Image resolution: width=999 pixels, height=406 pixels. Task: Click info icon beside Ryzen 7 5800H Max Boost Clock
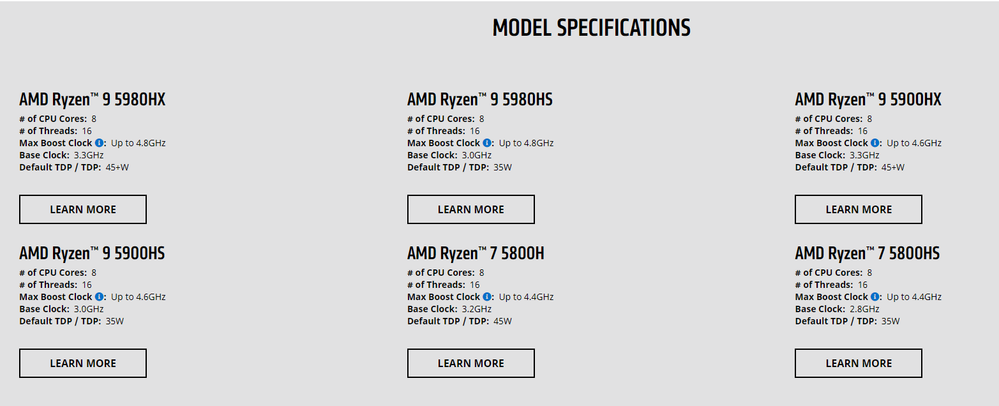(x=487, y=297)
